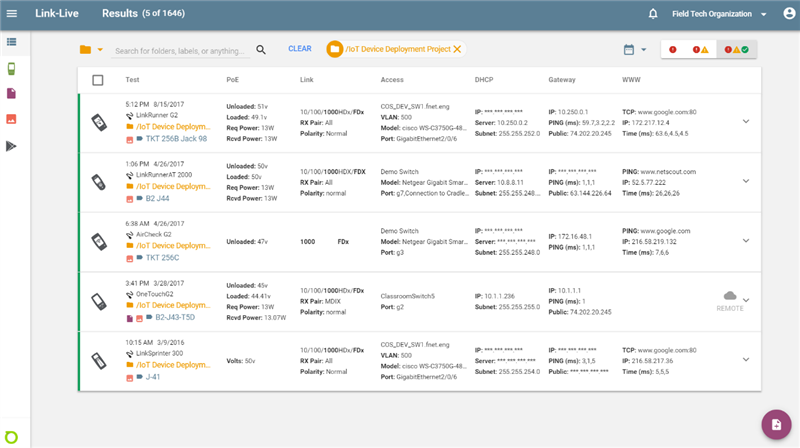Click the search folders and labels field

click(x=180, y=50)
